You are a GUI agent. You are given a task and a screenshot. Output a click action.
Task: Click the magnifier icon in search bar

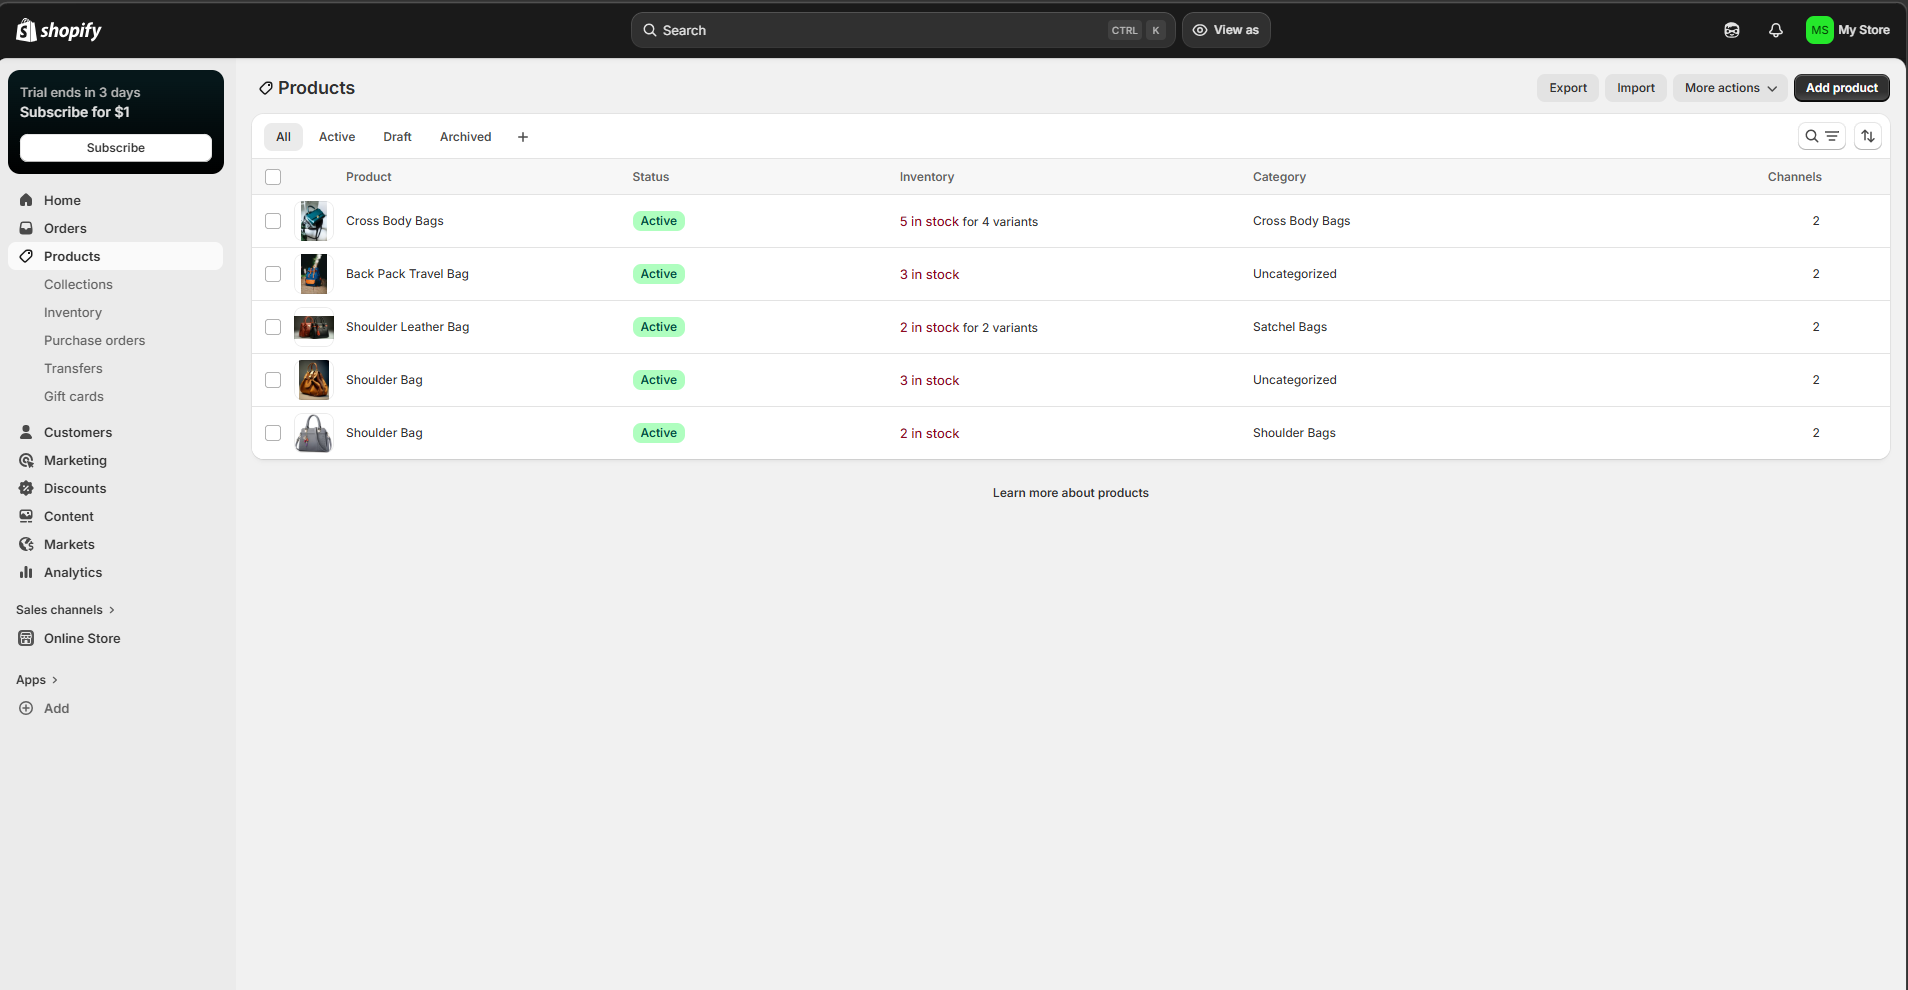[x=650, y=30]
